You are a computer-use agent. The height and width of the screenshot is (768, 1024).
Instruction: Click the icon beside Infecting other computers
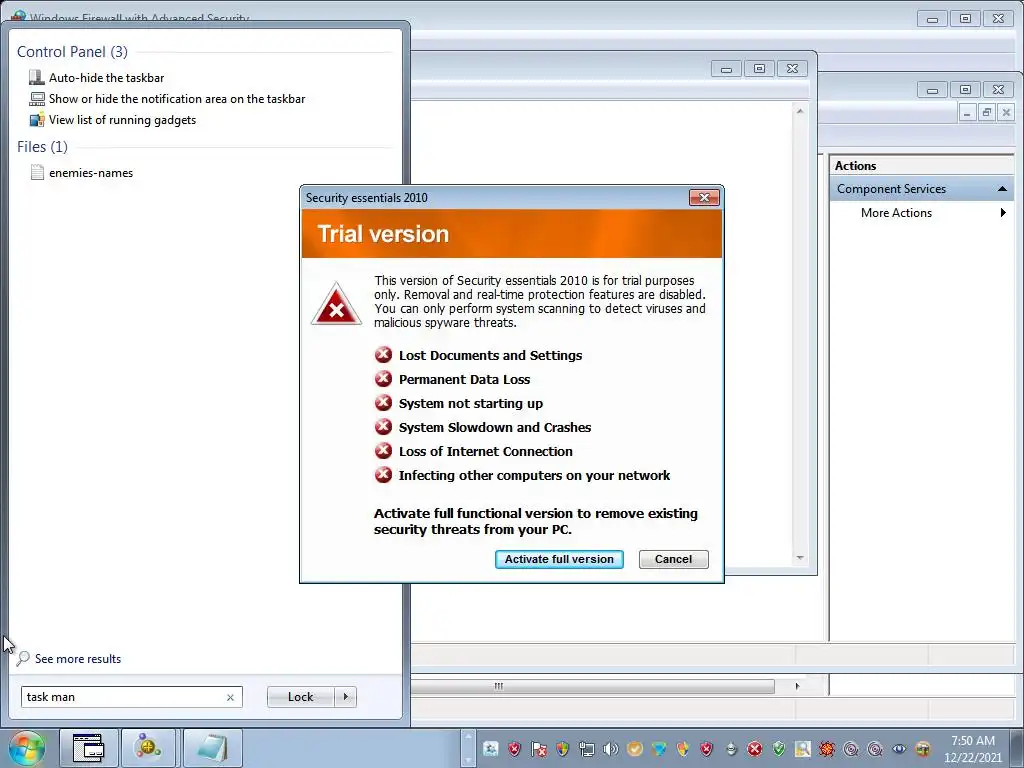point(383,475)
